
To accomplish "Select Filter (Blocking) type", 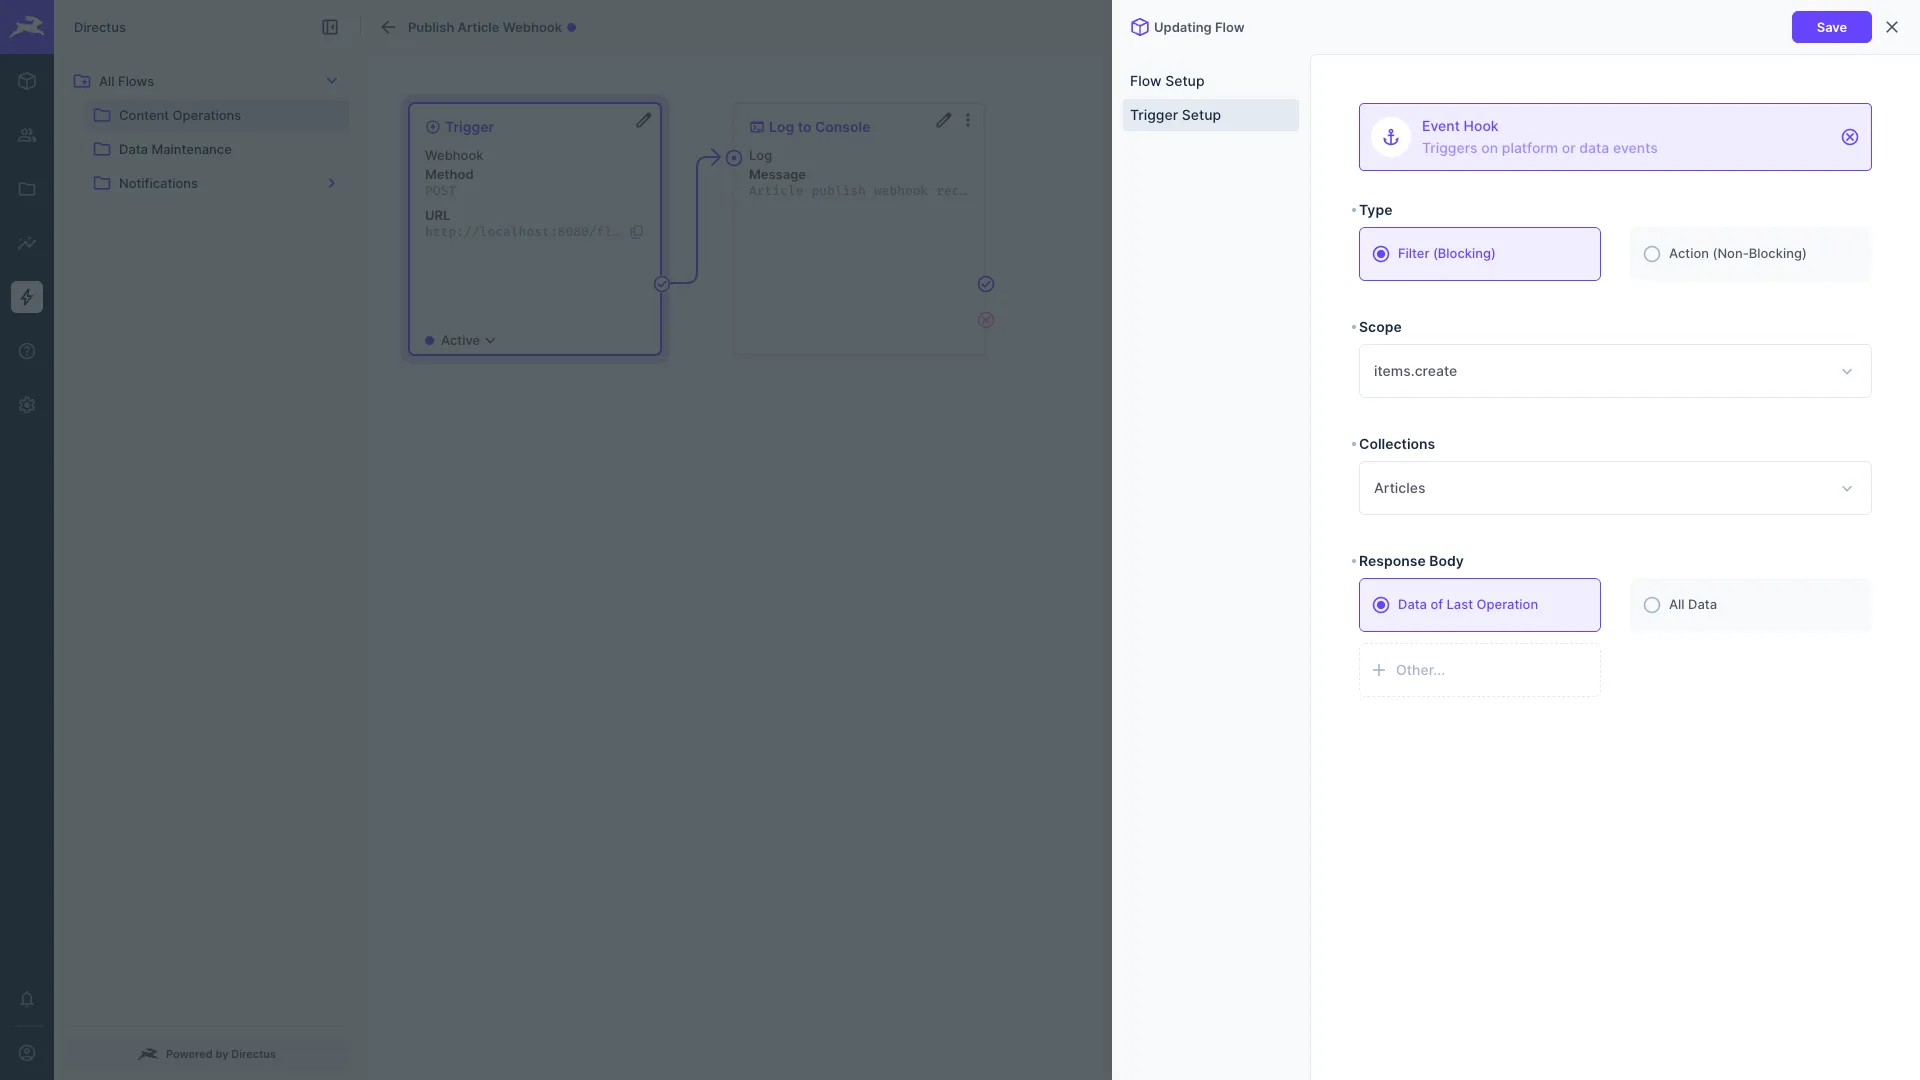I will coord(1479,254).
